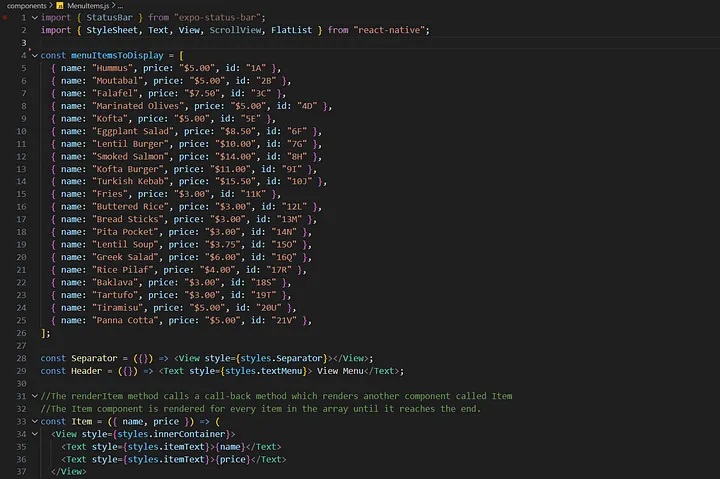Toggle the breakpoint dot at line 33
Image resolution: width=720 pixels, height=479 pixels.
click(7, 421)
